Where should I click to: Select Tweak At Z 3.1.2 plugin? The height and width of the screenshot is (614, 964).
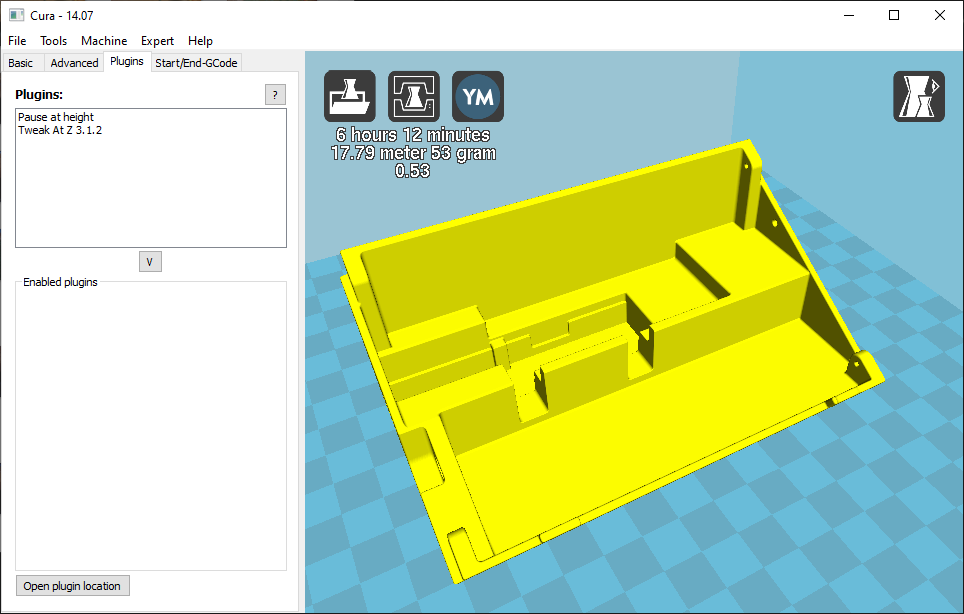[60, 130]
